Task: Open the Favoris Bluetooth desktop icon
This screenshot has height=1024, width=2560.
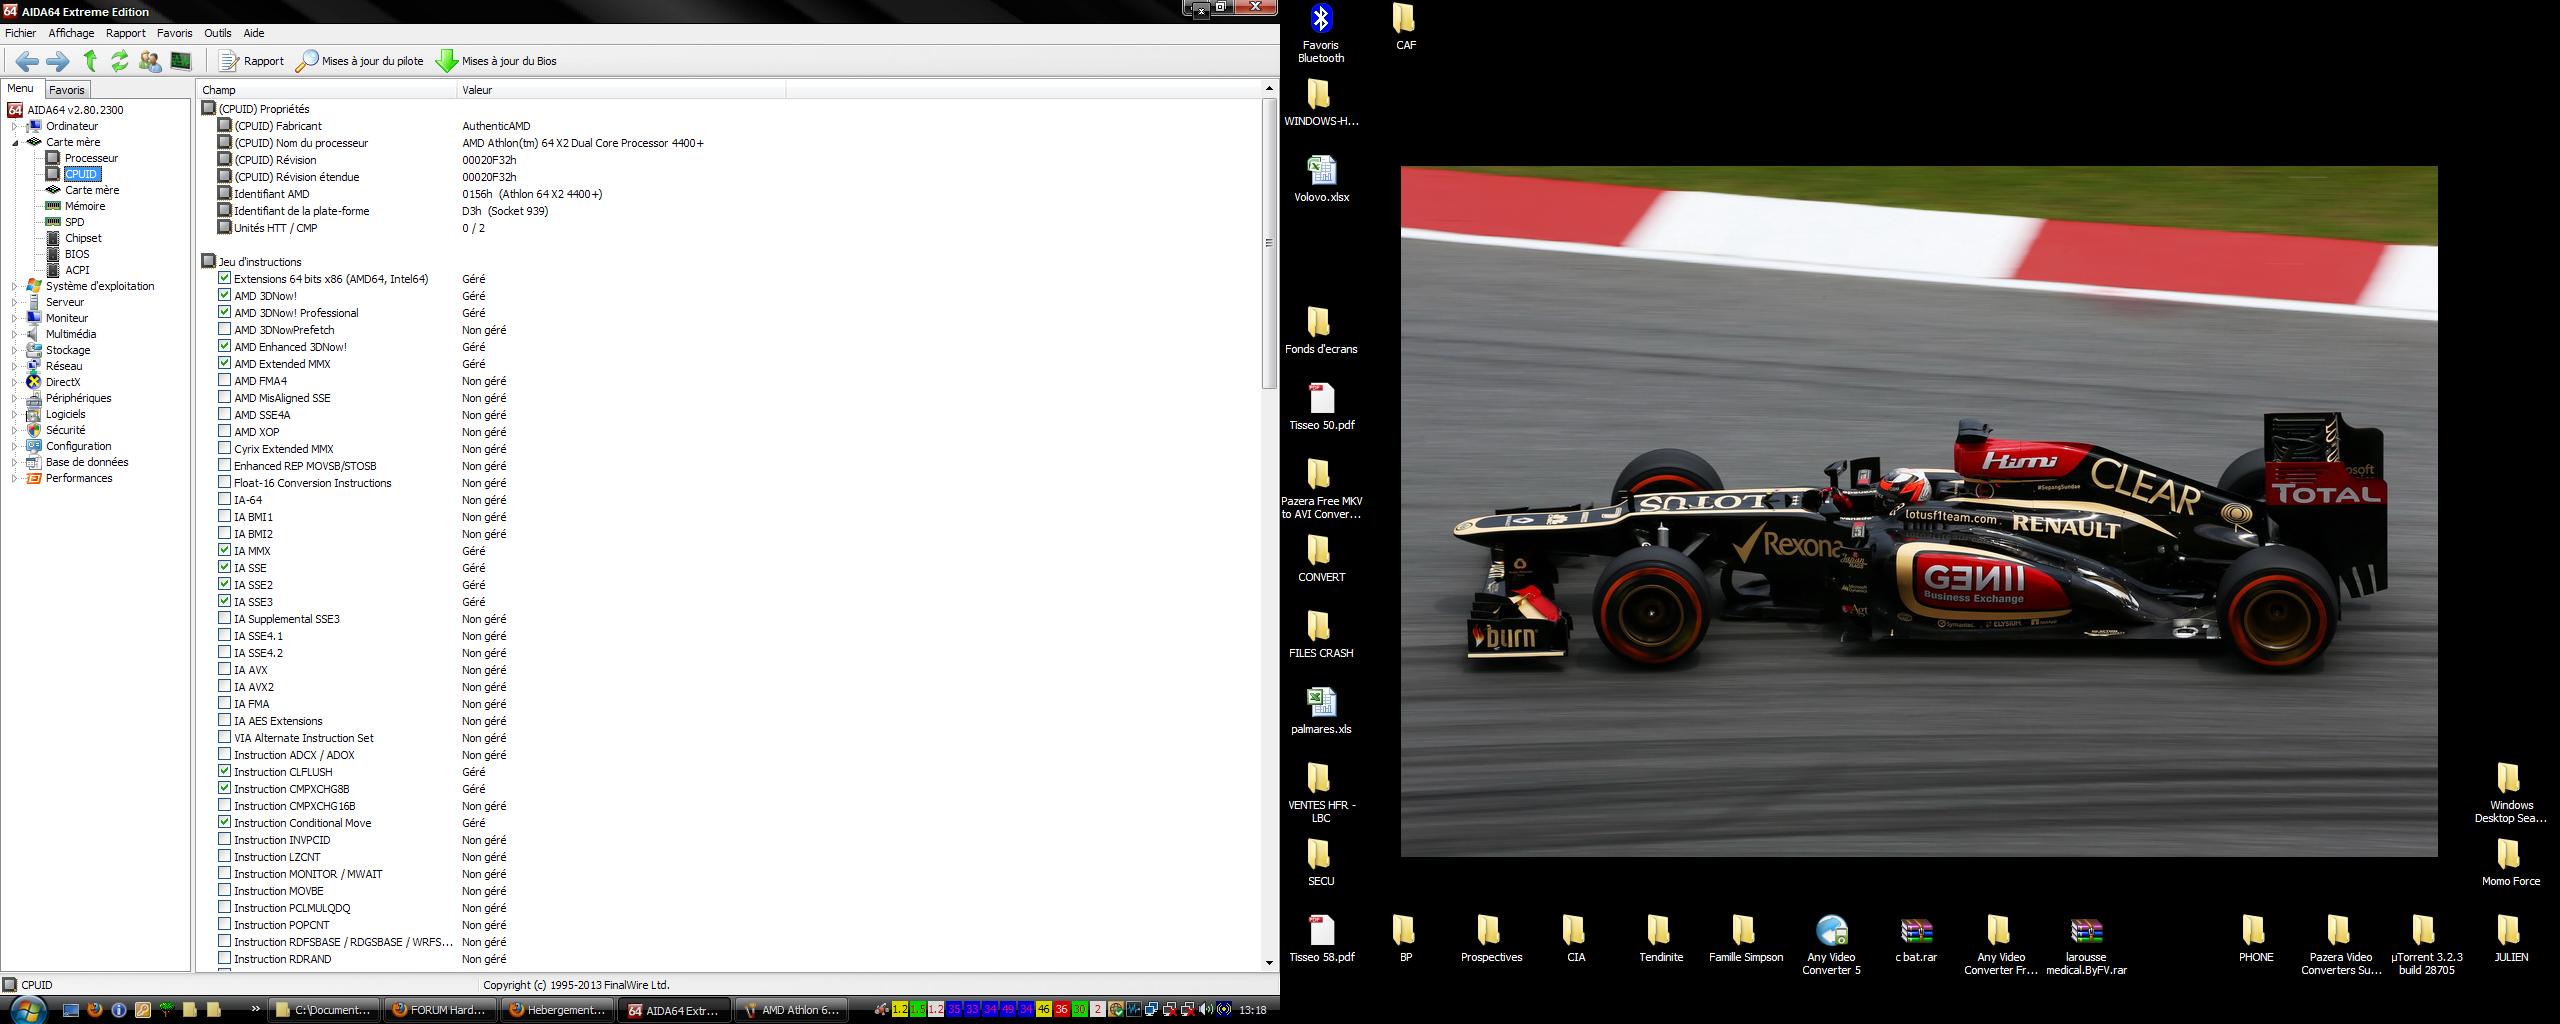Action: [1321, 33]
